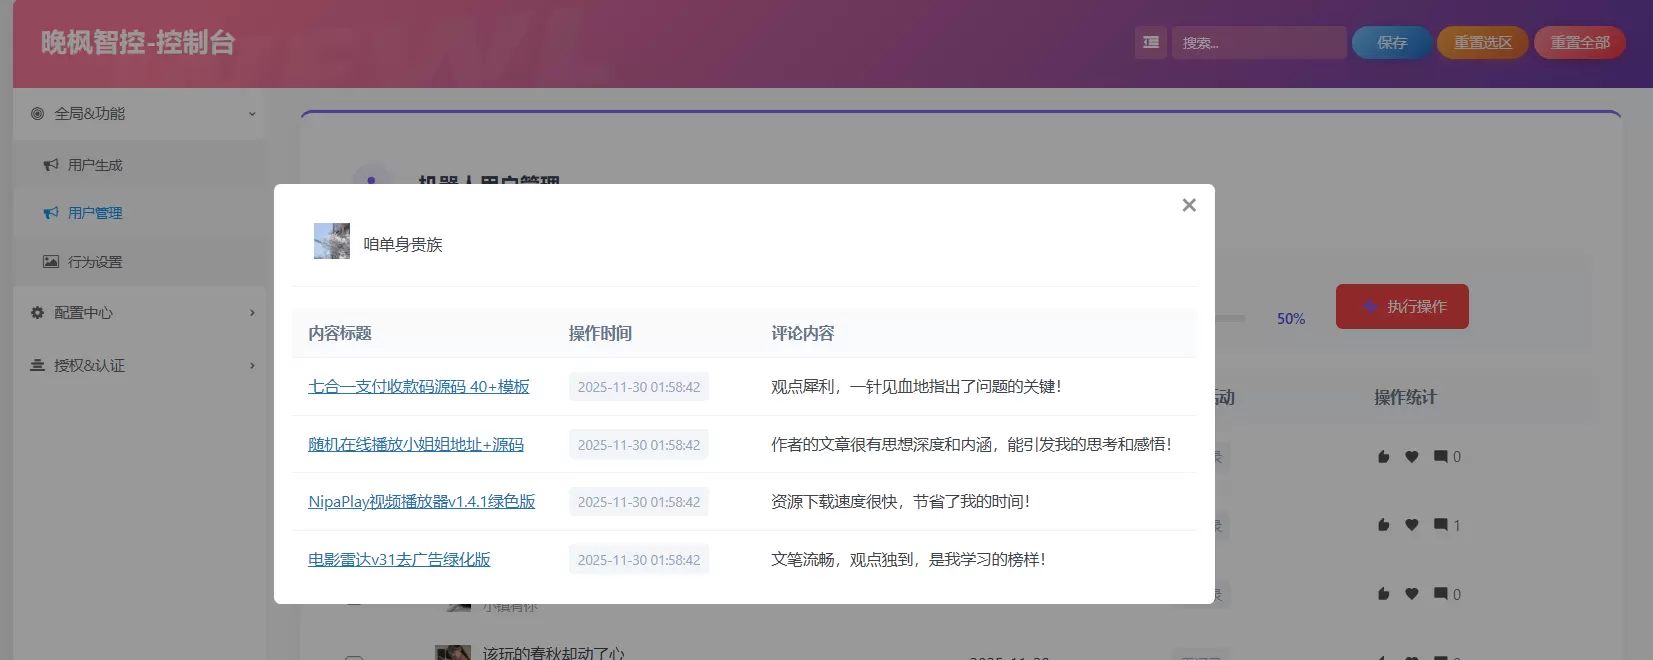Expand the 授权&认证 sidebar section
This screenshot has width=1653, height=660.
click(x=140, y=366)
